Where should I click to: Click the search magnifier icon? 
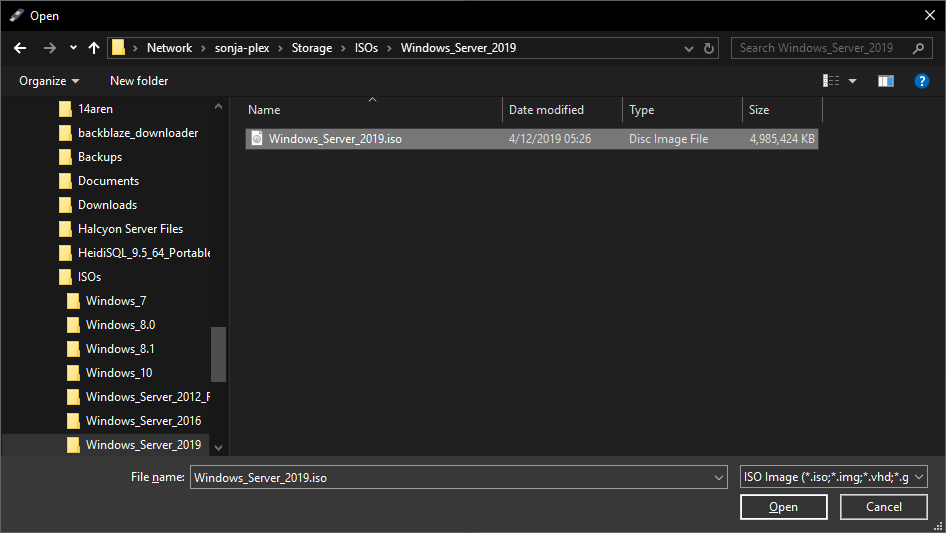coord(916,48)
